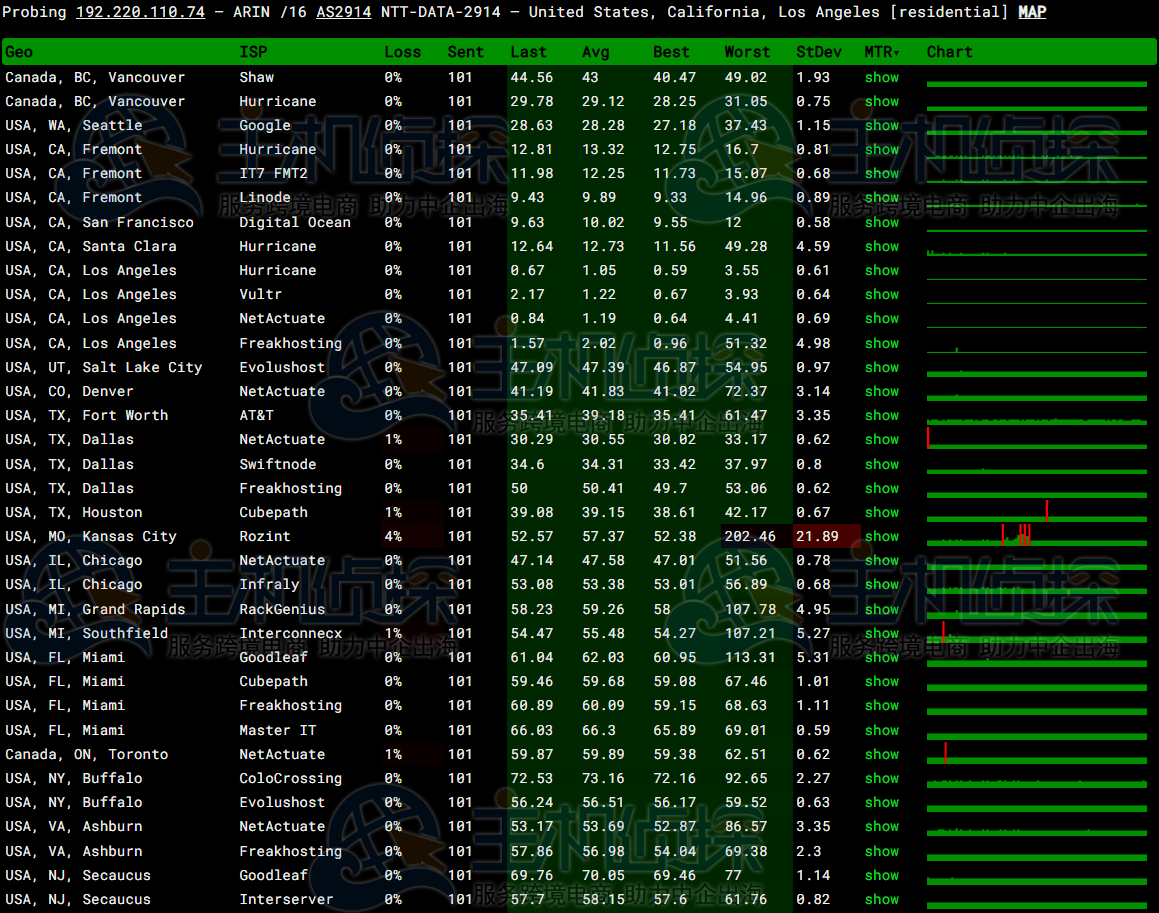Sort by the Best column header
The image size is (1159, 913).
(671, 52)
